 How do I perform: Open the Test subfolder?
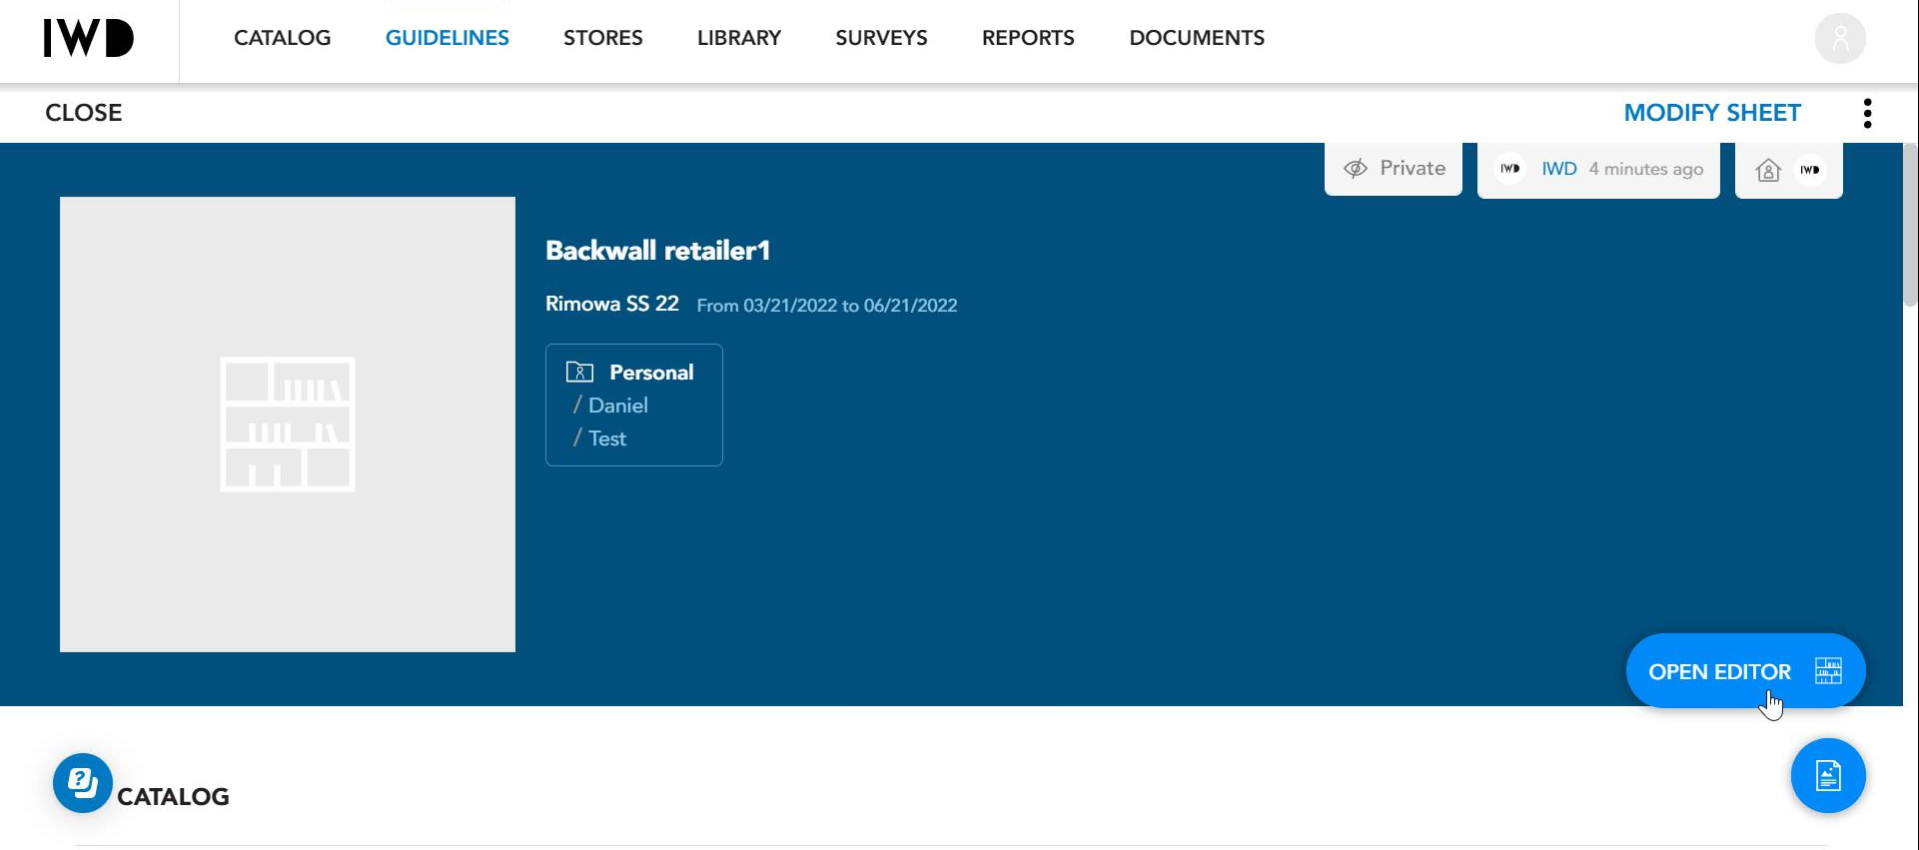click(607, 438)
